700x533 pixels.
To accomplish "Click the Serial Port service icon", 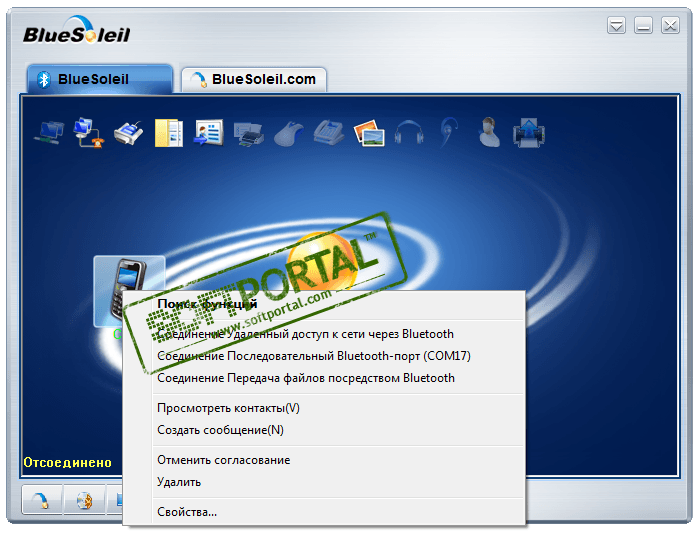I will coord(129,133).
